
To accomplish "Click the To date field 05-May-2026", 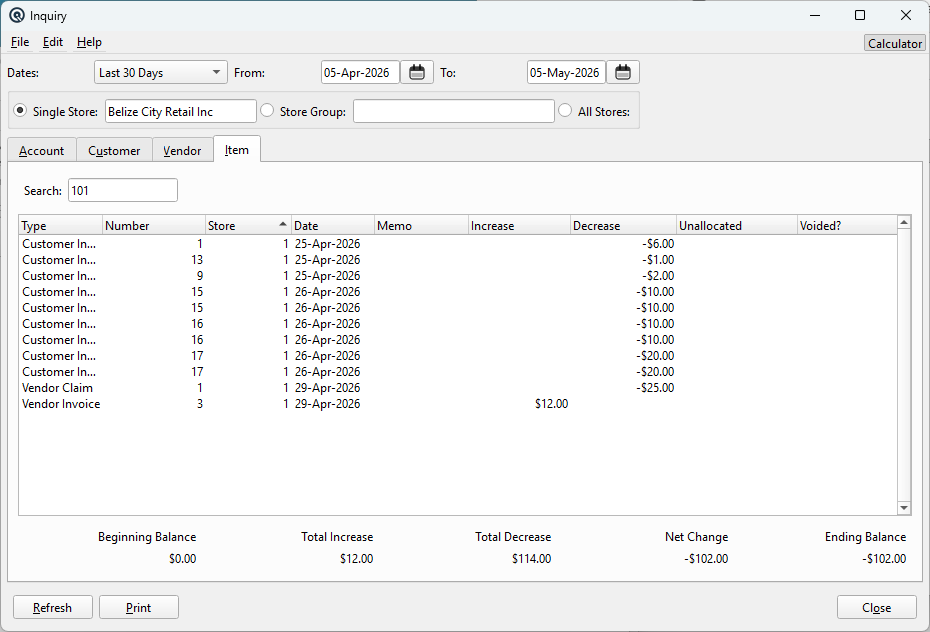I will point(566,72).
